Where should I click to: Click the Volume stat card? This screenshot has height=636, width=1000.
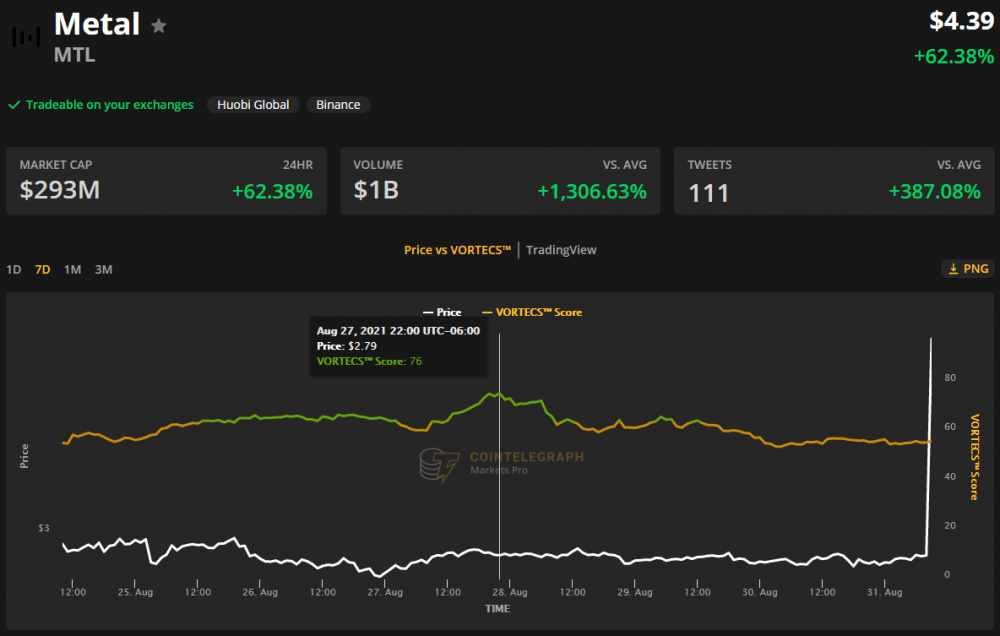[x=500, y=181]
